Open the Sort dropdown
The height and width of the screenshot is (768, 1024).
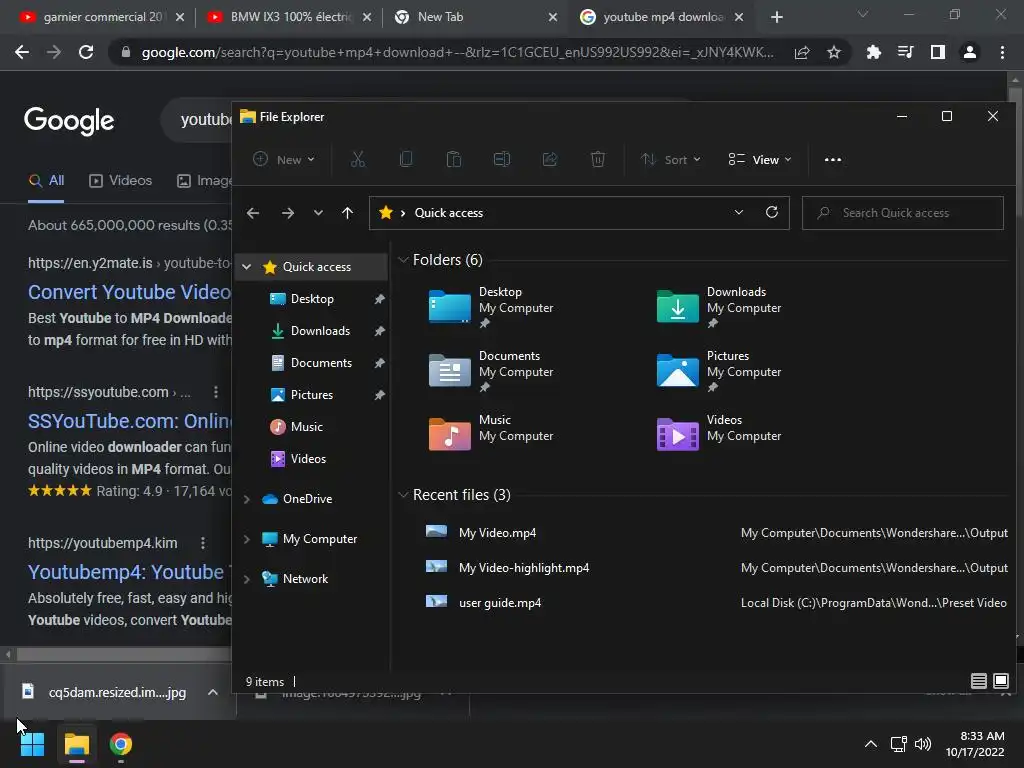coord(671,159)
